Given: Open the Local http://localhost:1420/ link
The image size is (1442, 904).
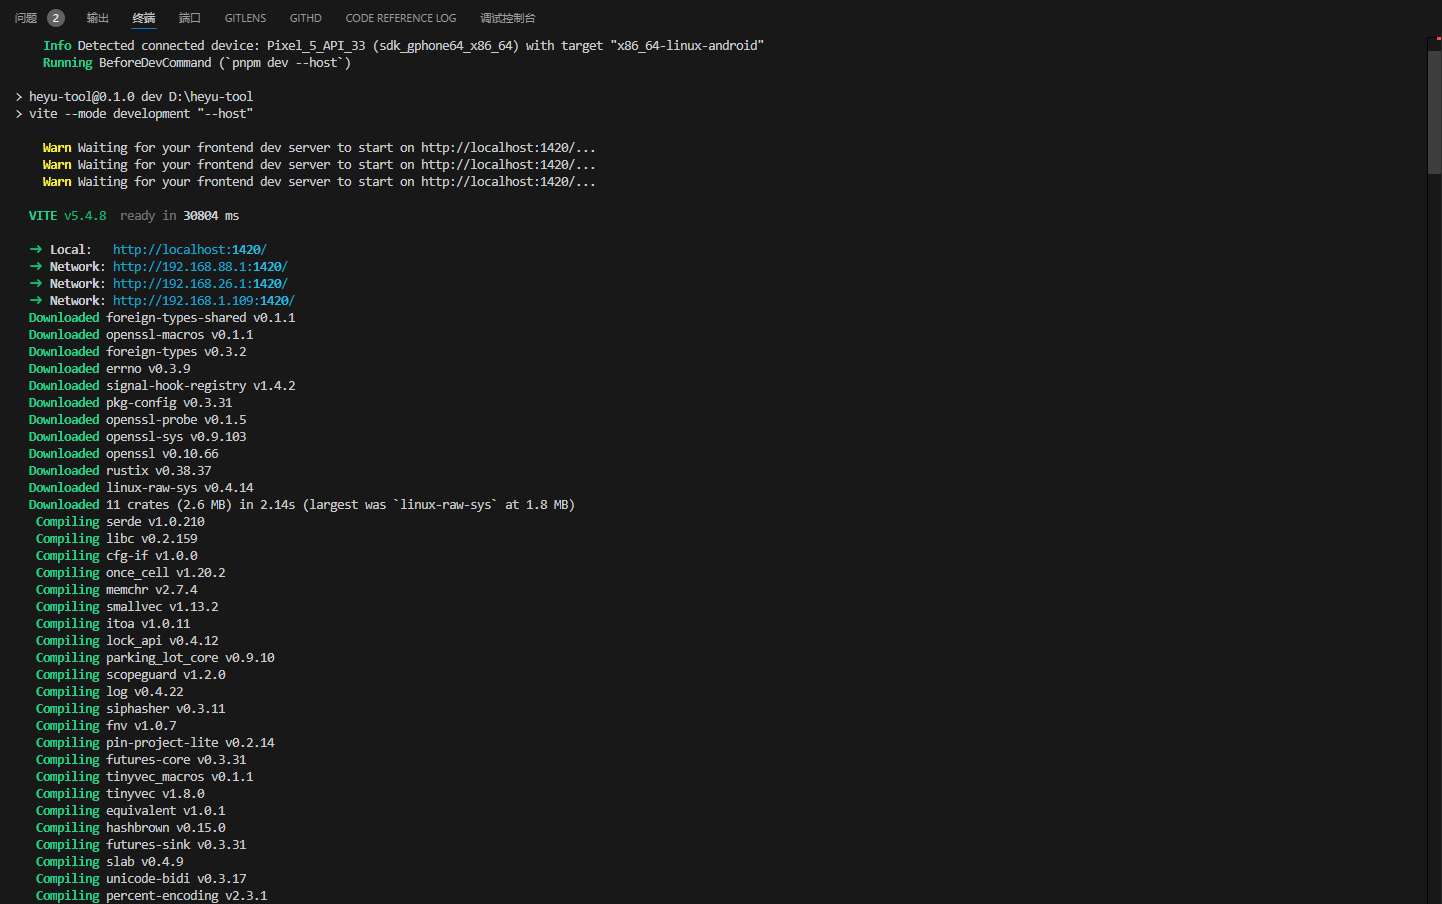Looking at the screenshot, I should coord(190,250).
